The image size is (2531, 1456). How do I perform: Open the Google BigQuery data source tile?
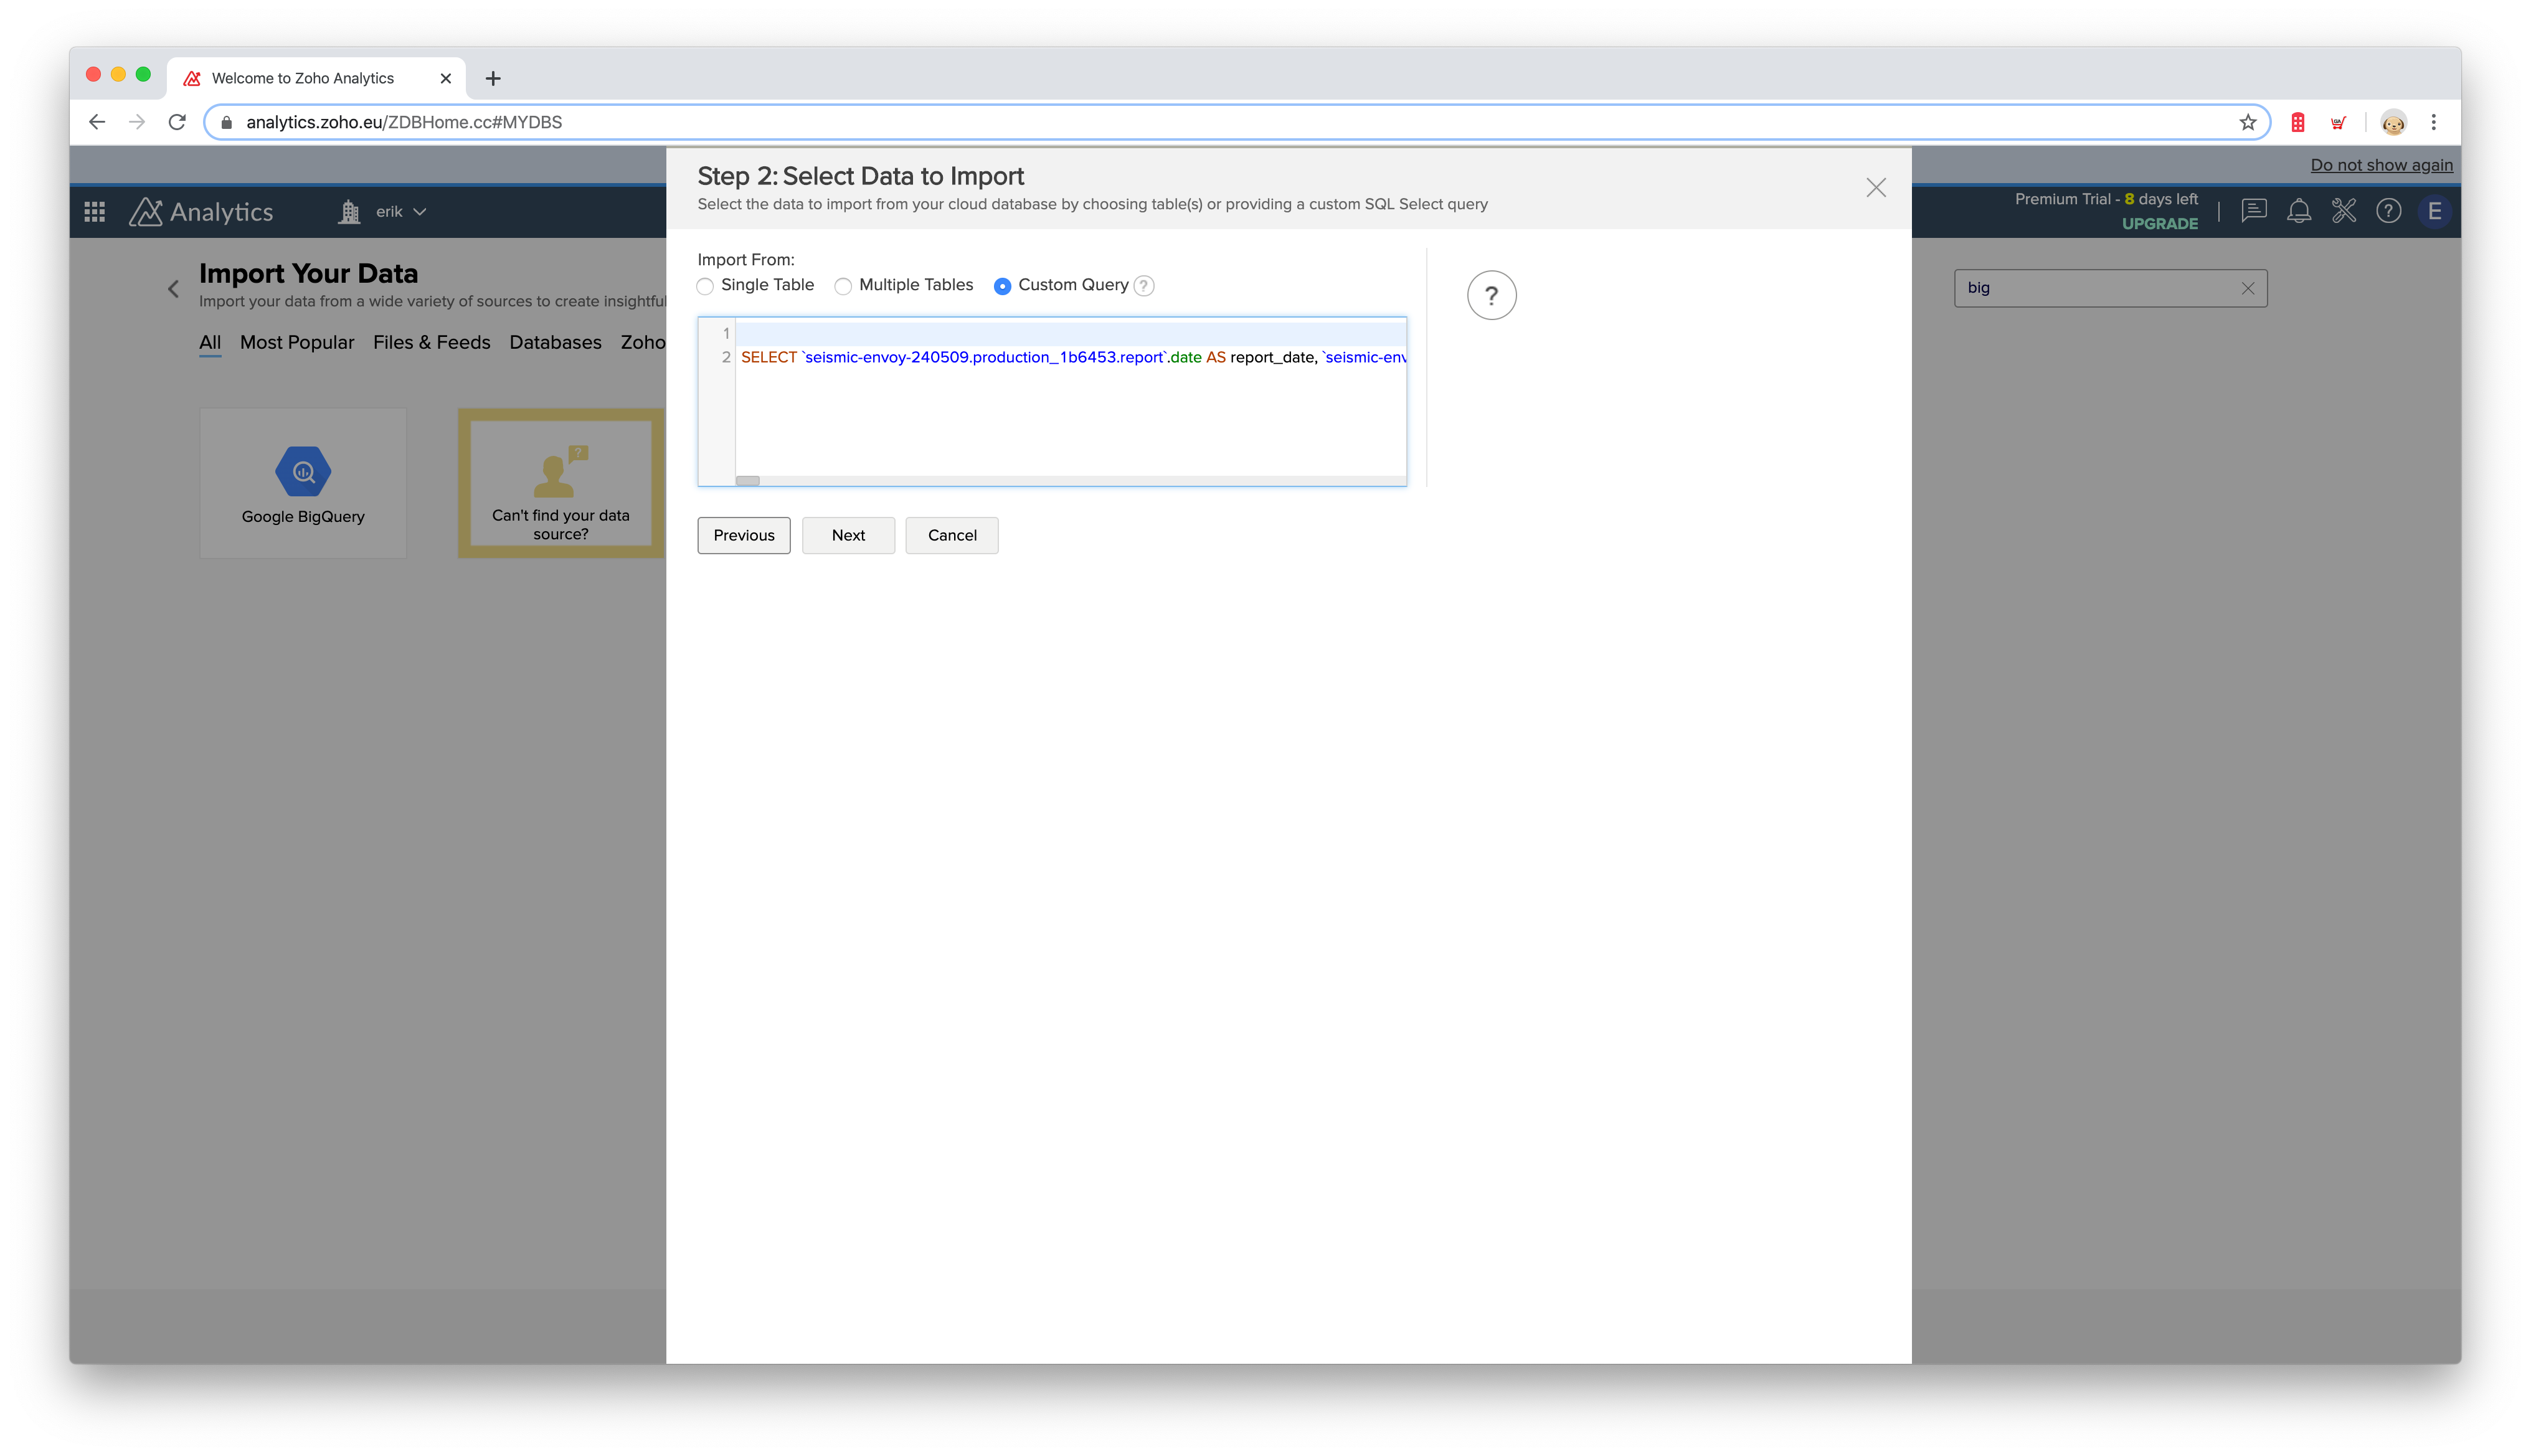(x=303, y=483)
